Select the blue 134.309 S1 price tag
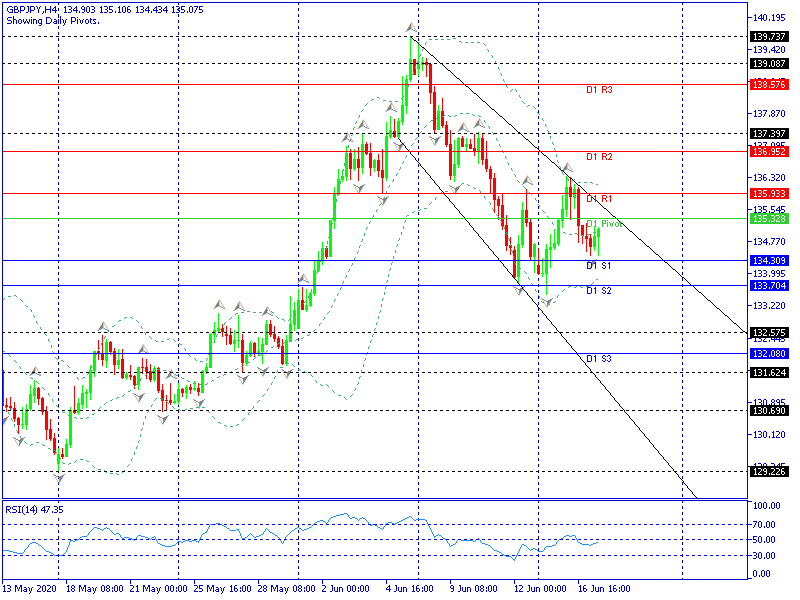The image size is (800, 600). (x=768, y=260)
